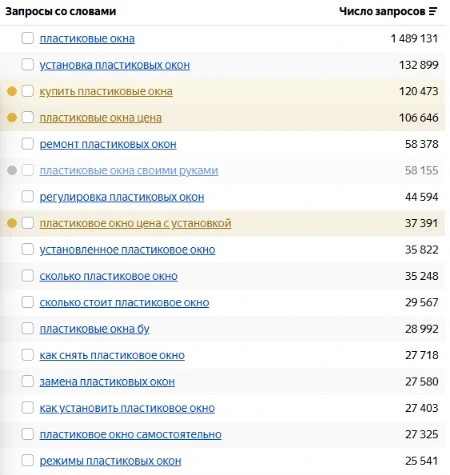
Task: Click the count 58 155
Action: click(422, 171)
